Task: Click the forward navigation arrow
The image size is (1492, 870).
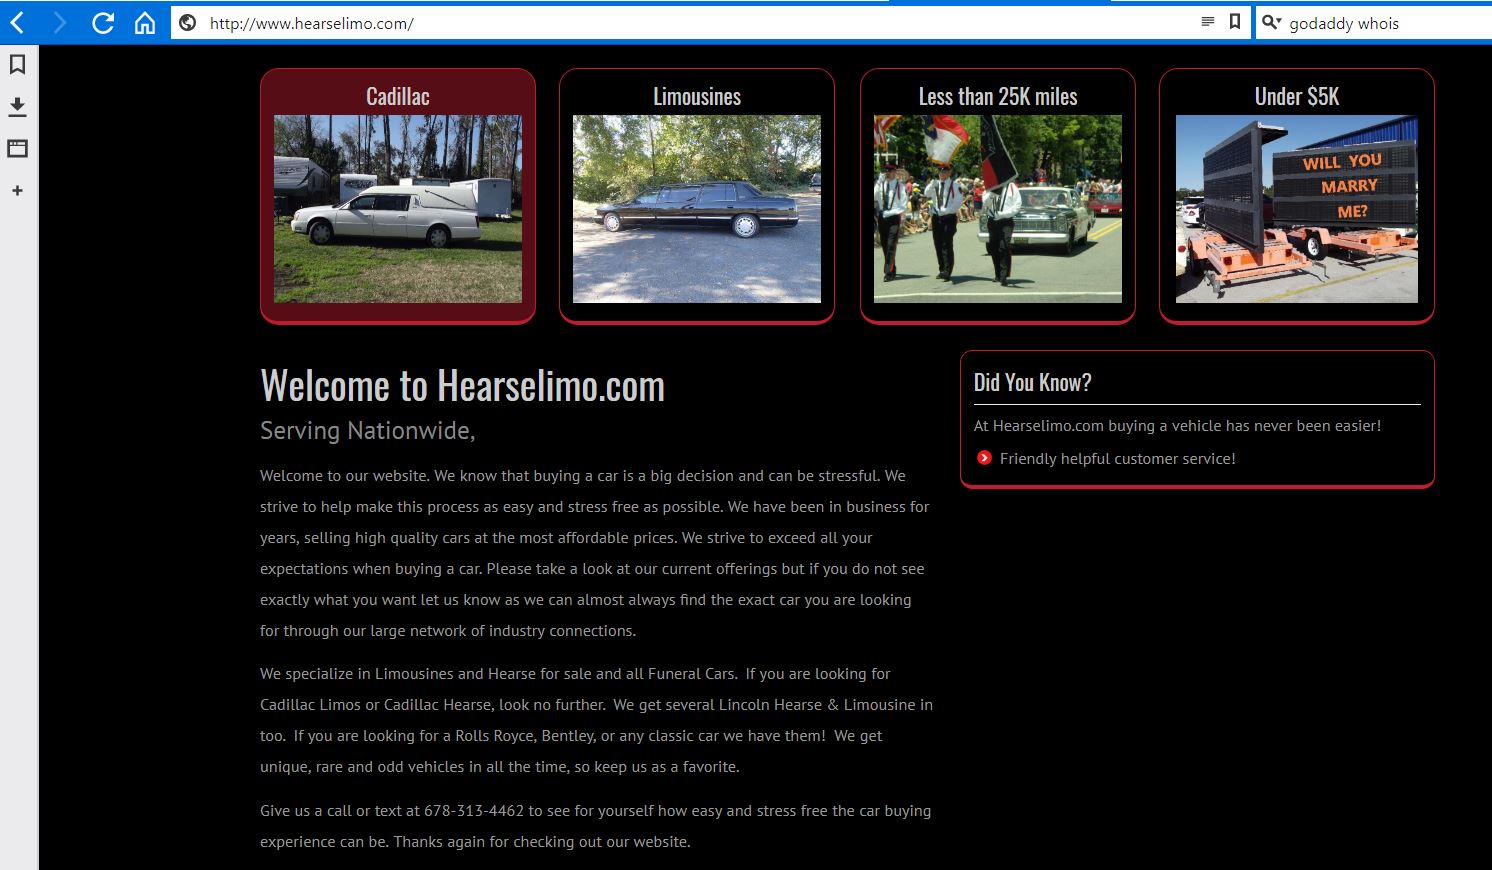Action: click(60, 23)
